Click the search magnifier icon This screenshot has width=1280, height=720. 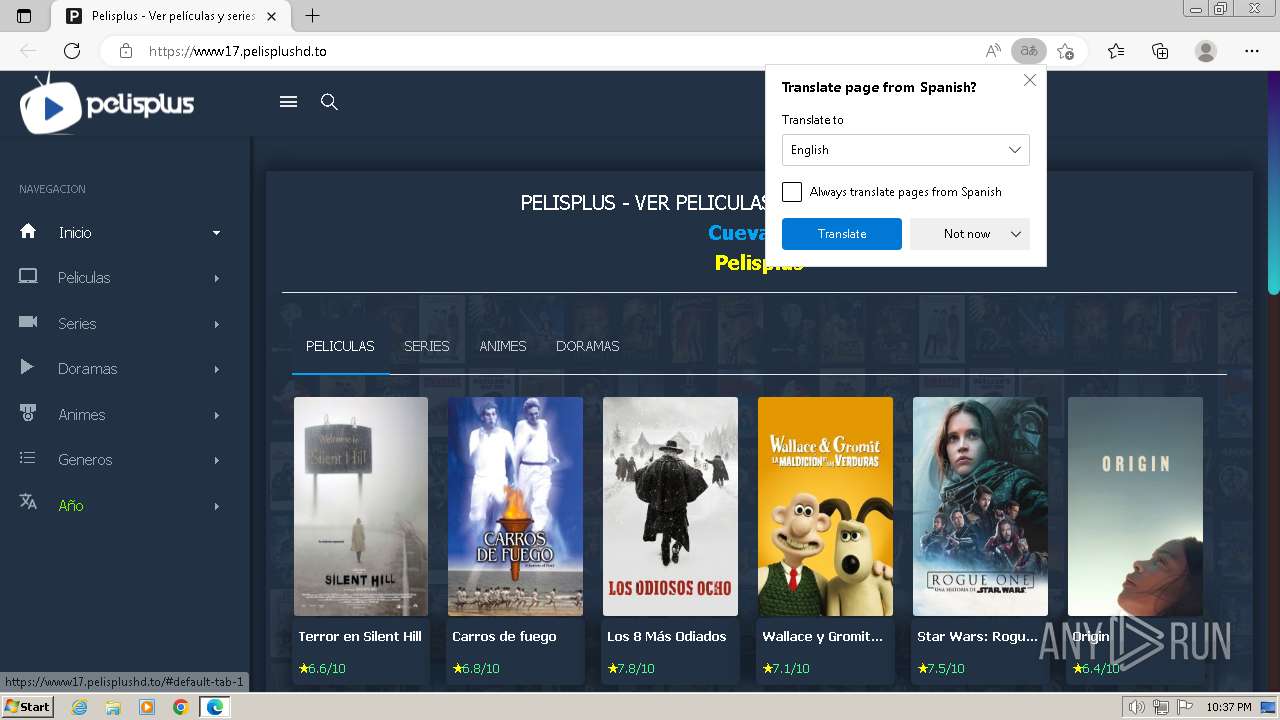click(329, 102)
